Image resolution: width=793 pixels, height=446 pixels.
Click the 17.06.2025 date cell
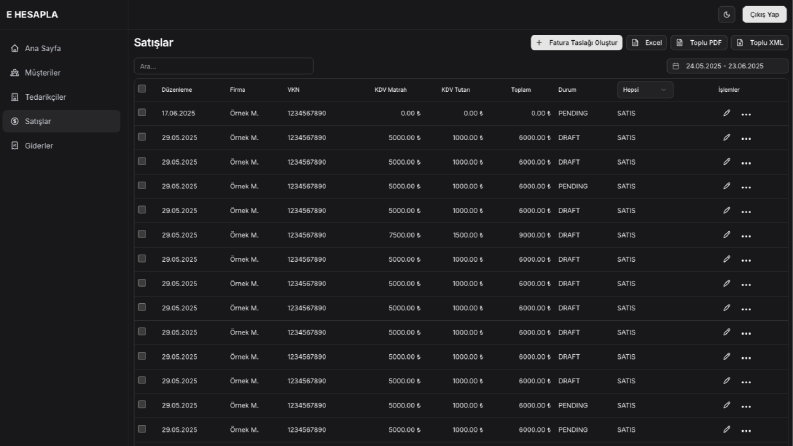click(x=179, y=114)
